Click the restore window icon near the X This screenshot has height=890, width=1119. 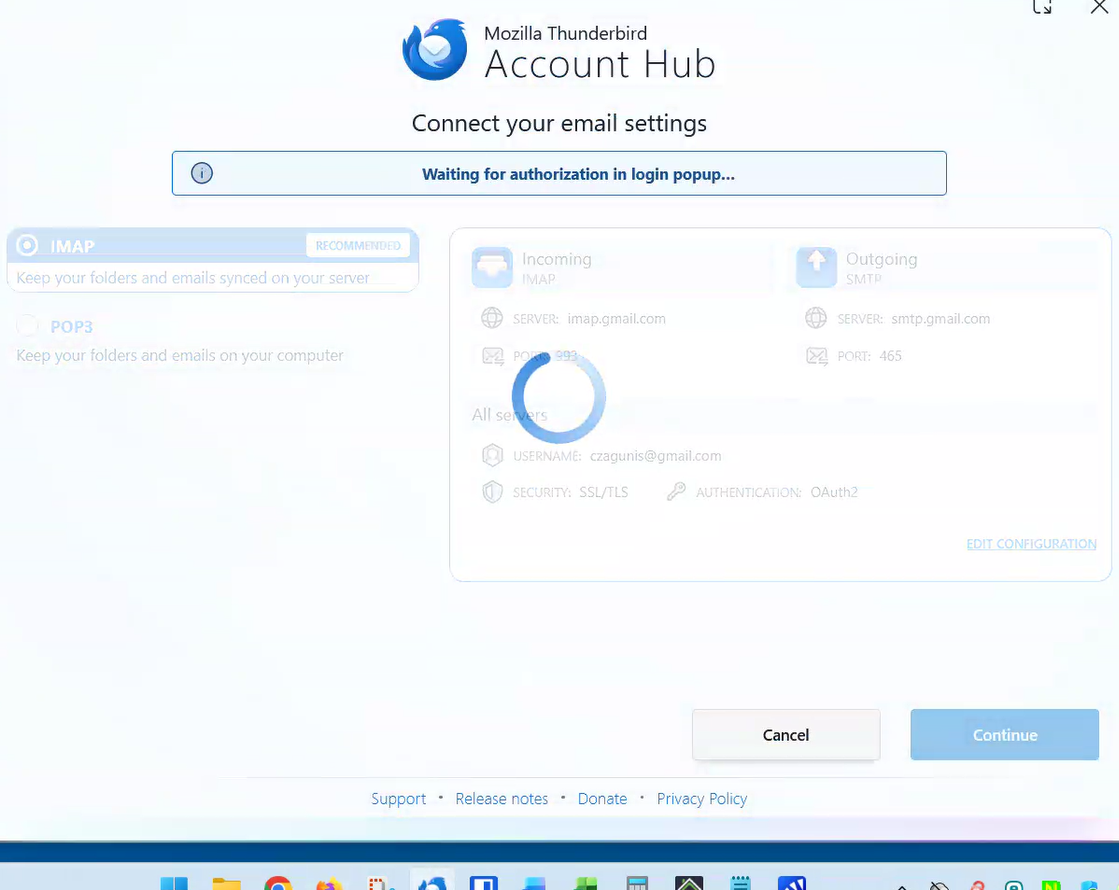tap(1042, 7)
